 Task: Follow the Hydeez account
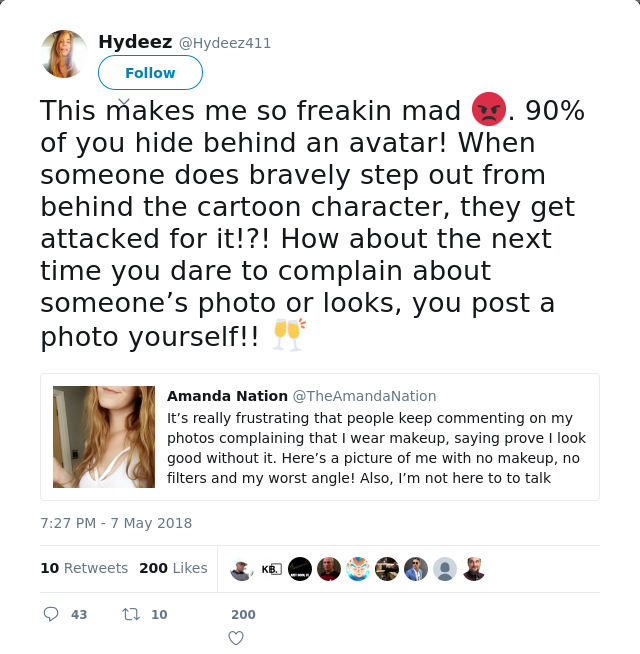tap(150, 73)
